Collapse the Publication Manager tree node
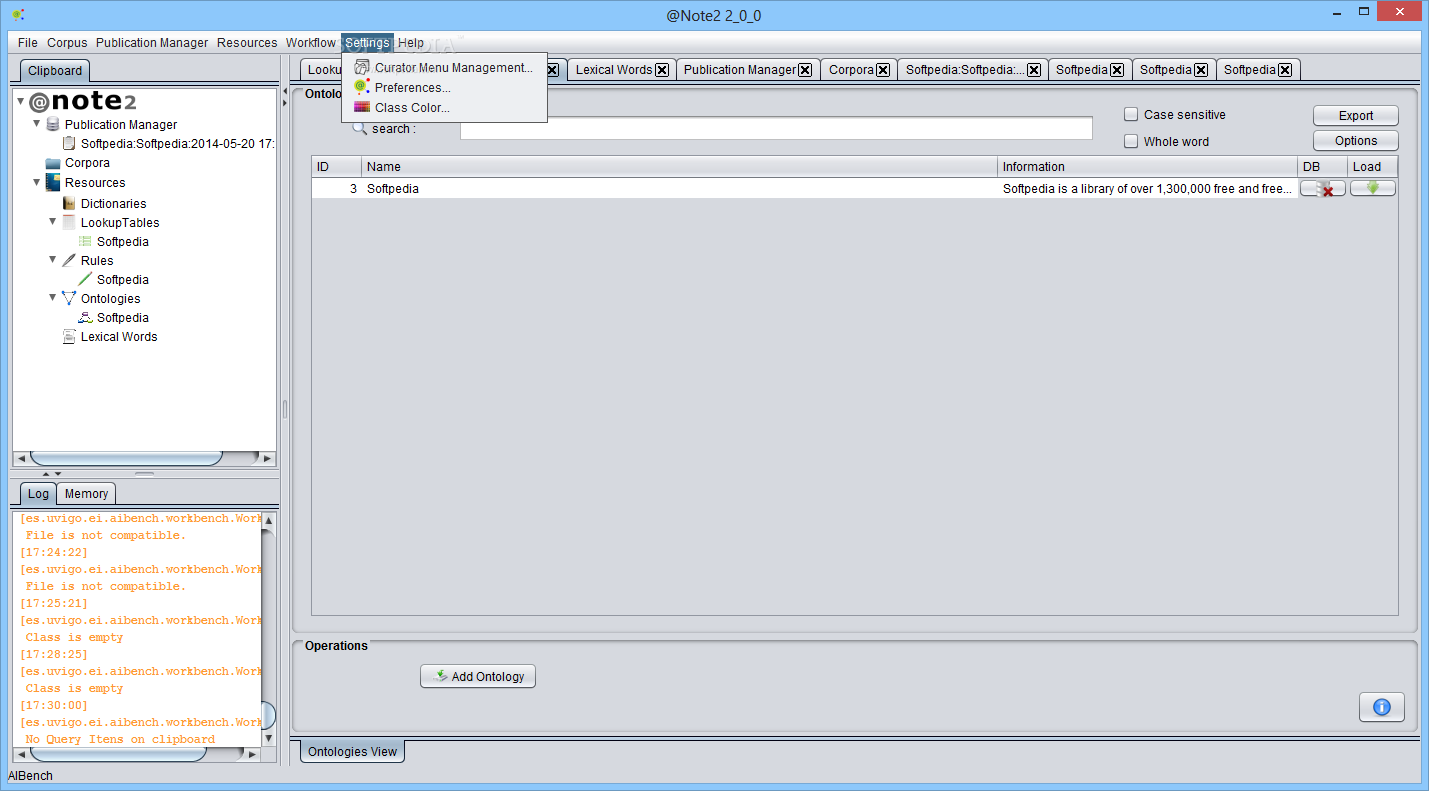The image size is (1429, 791). pos(37,124)
